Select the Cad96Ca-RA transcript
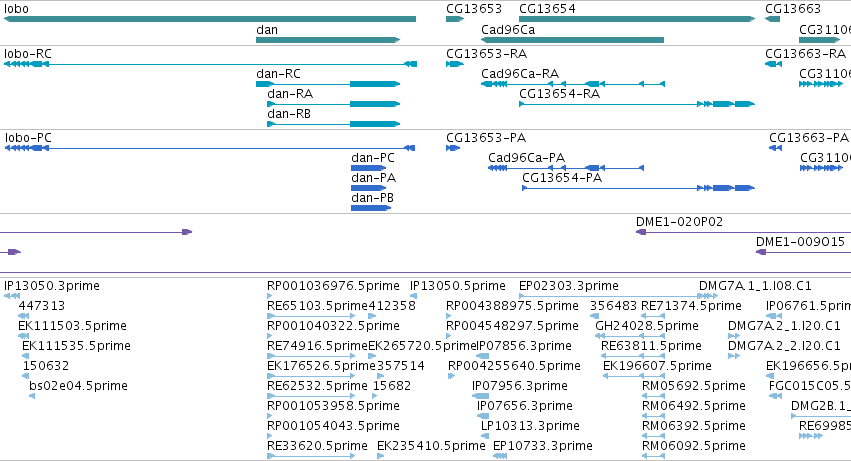Image resolution: width=851 pixels, height=461 pixels. 573,84
